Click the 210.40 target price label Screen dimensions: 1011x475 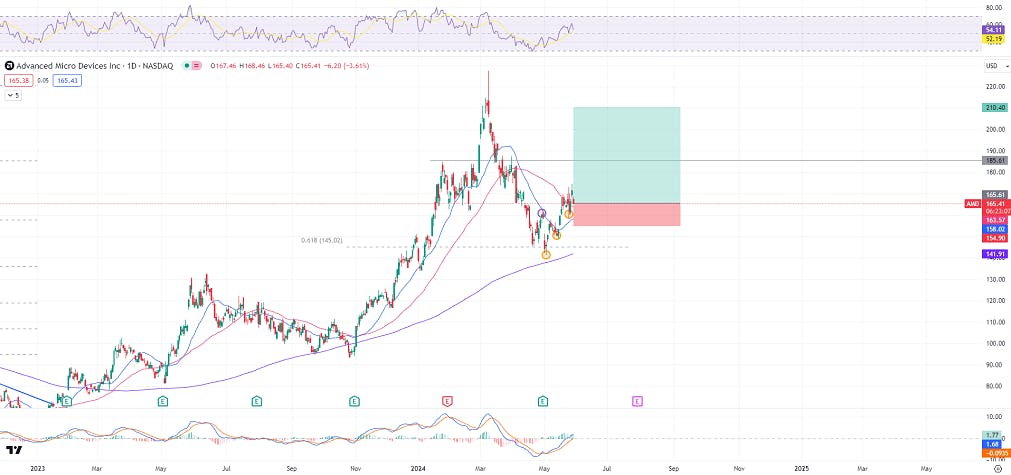[994, 108]
